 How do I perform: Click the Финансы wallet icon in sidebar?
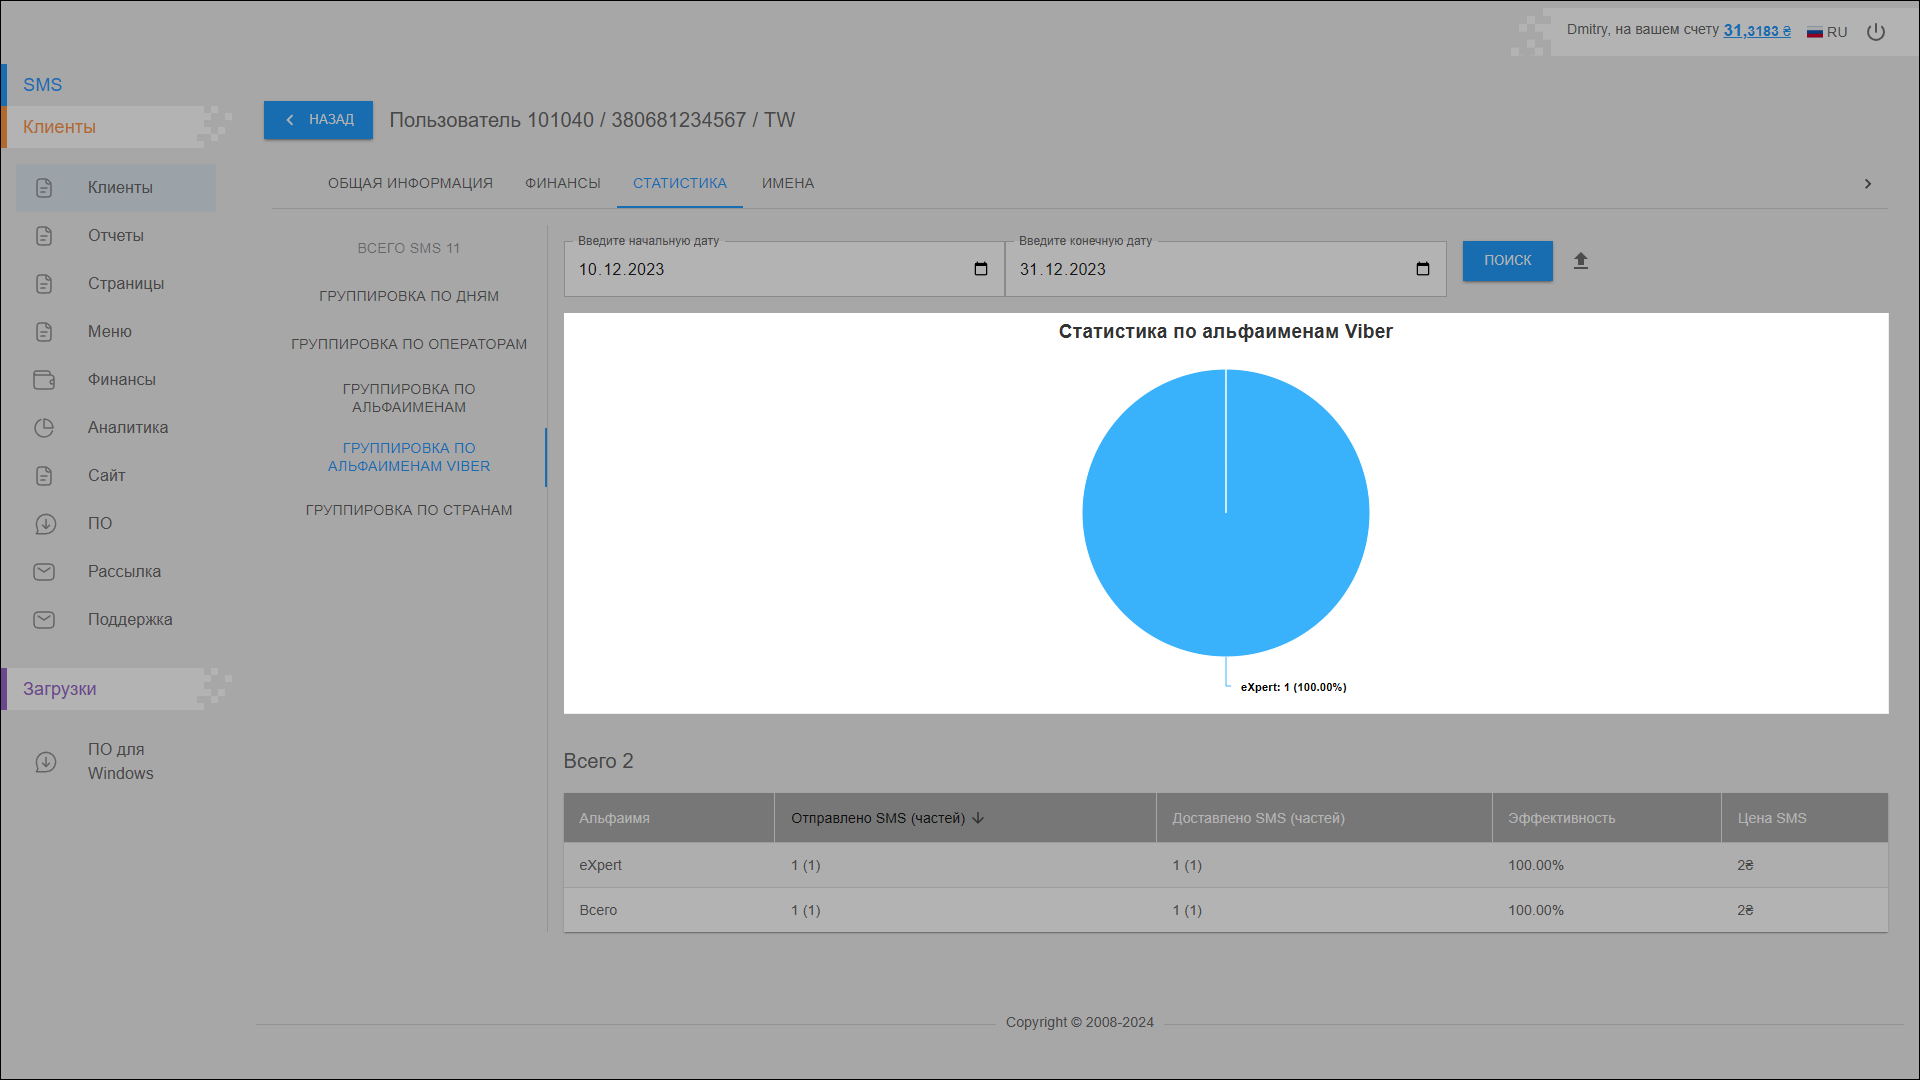[44, 380]
